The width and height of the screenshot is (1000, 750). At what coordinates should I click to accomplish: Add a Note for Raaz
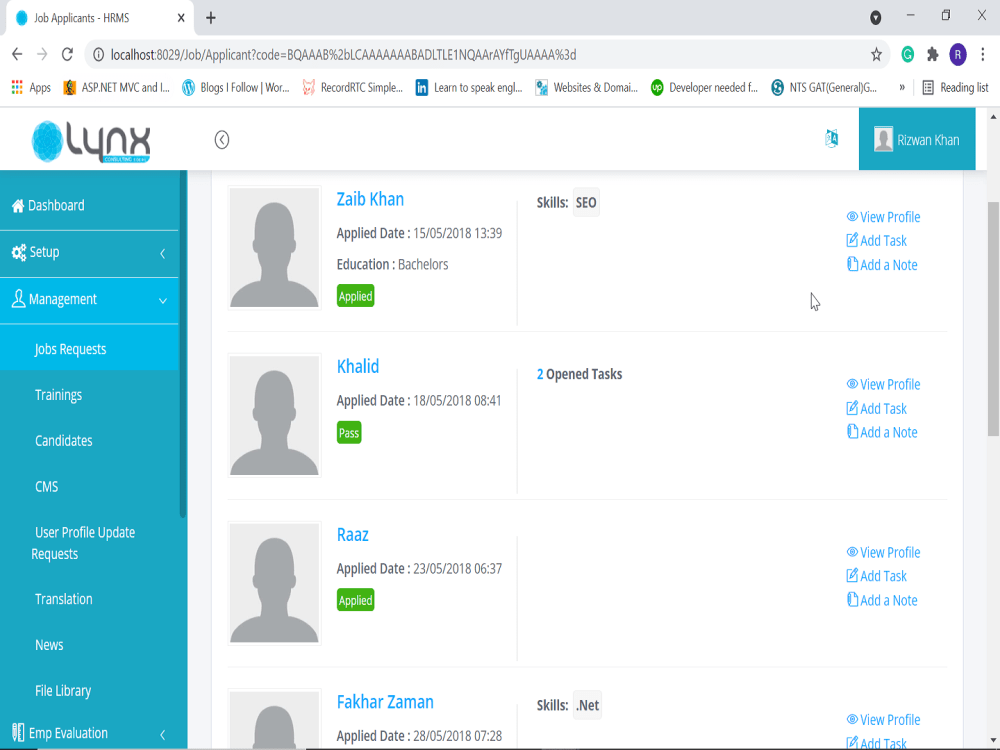click(x=882, y=600)
